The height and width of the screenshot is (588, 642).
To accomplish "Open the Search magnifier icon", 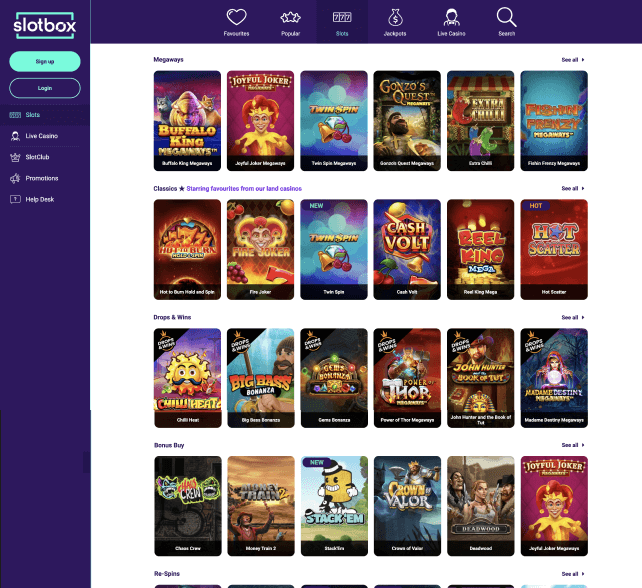I will (x=506, y=17).
